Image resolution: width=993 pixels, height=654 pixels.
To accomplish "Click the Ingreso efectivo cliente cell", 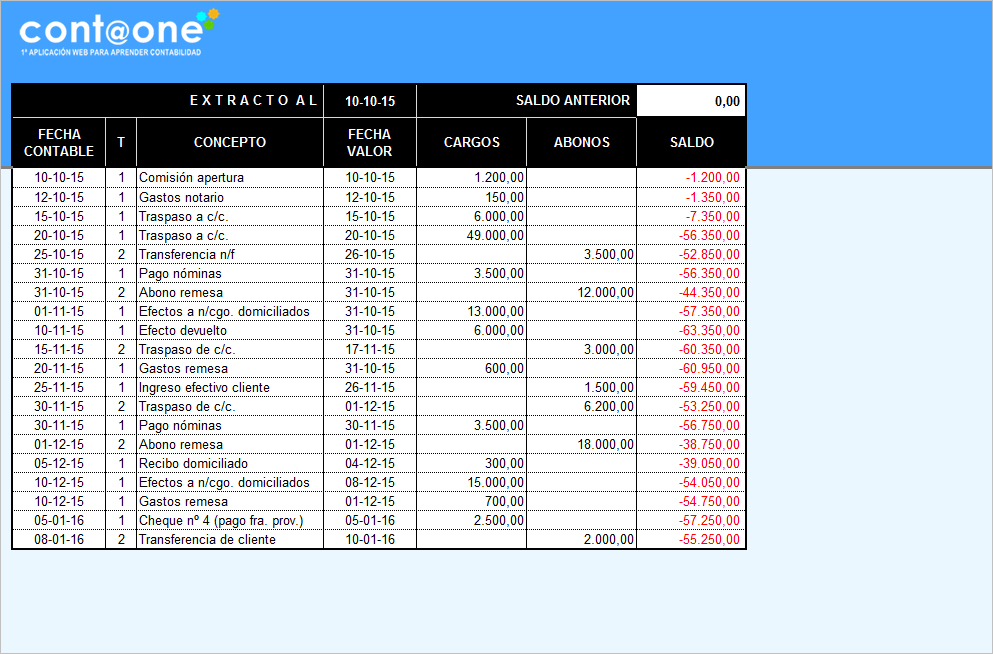I will [230, 387].
